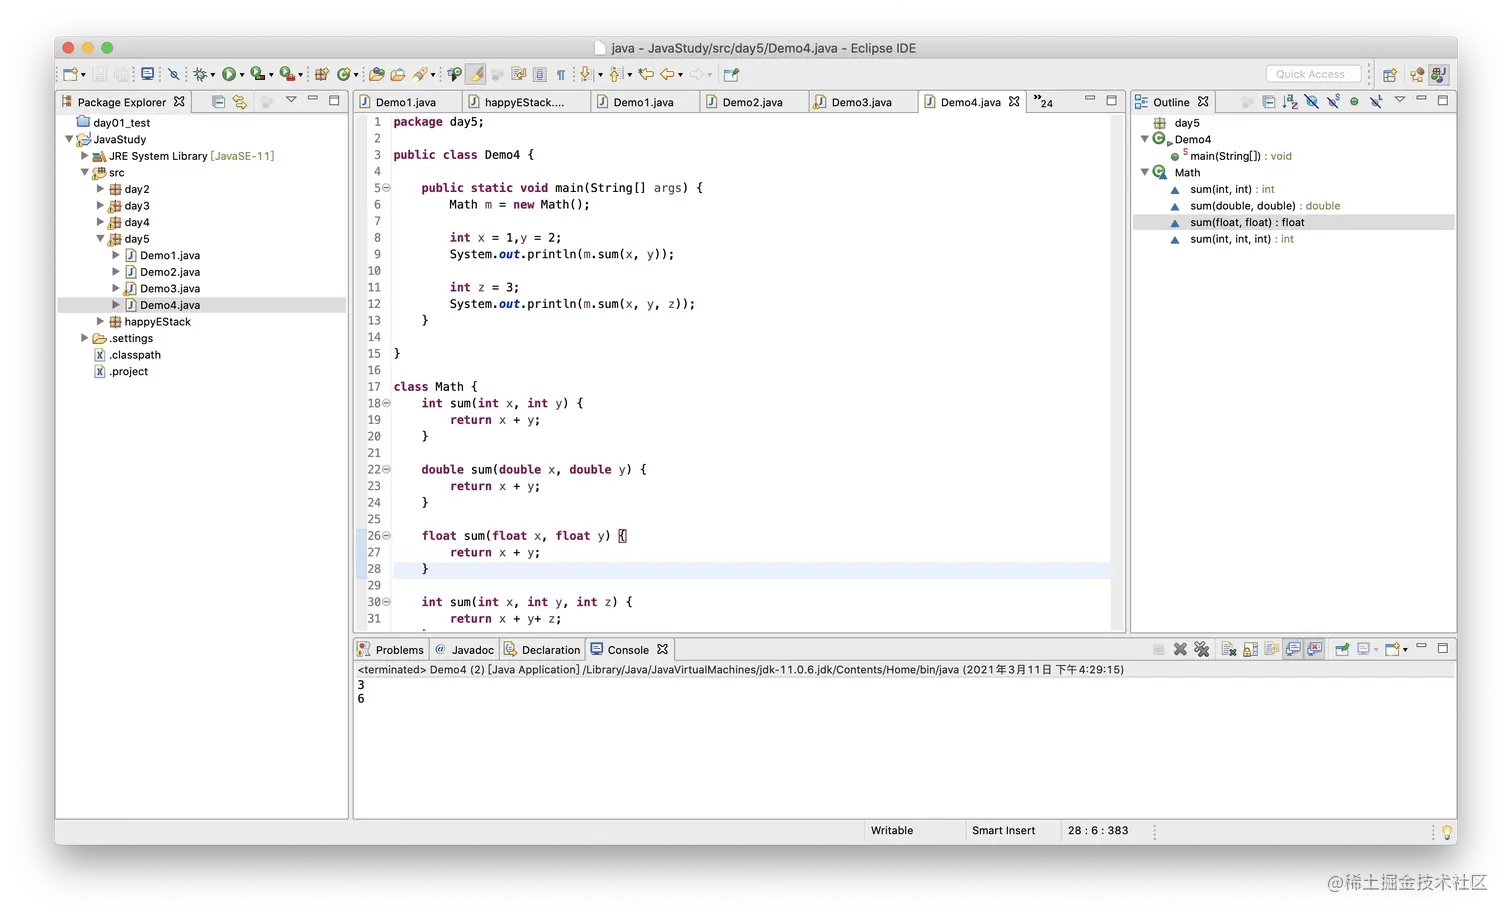The width and height of the screenshot is (1512, 917).
Task: Click Skip All Breakpoints icon
Action: (x=173, y=74)
